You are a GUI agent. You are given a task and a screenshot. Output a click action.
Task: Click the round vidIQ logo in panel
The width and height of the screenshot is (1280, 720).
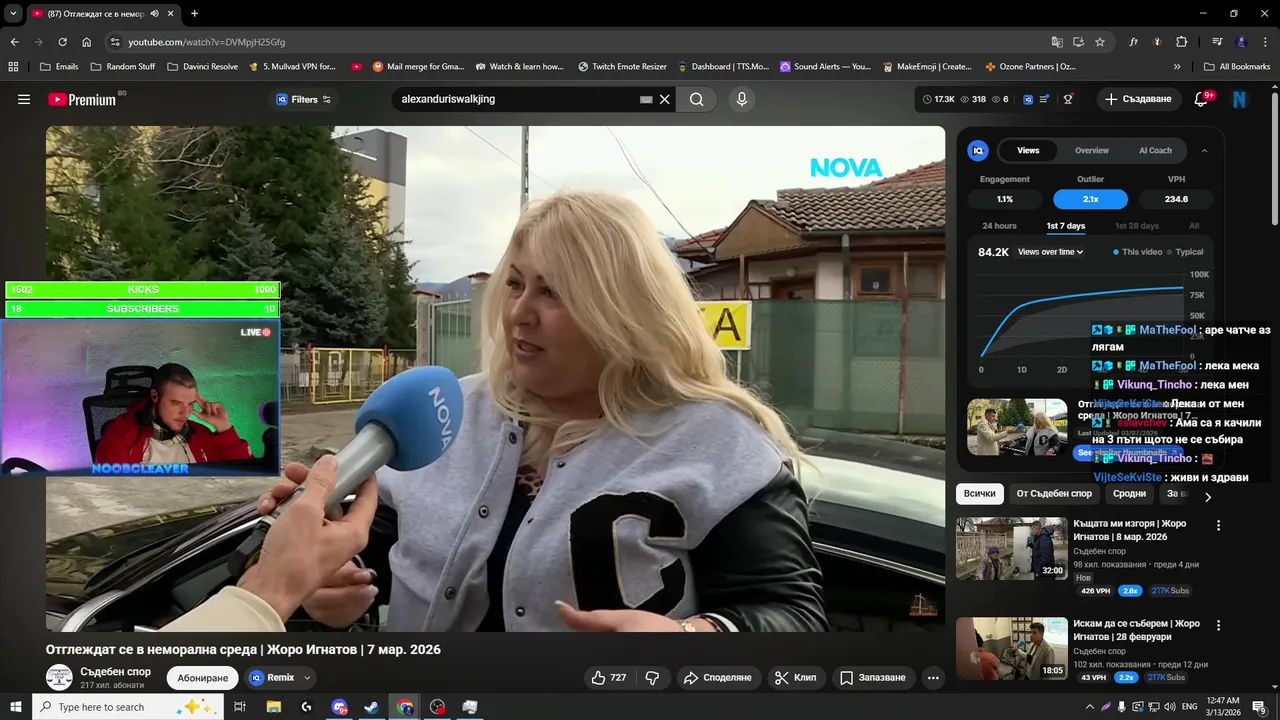[x=978, y=150]
